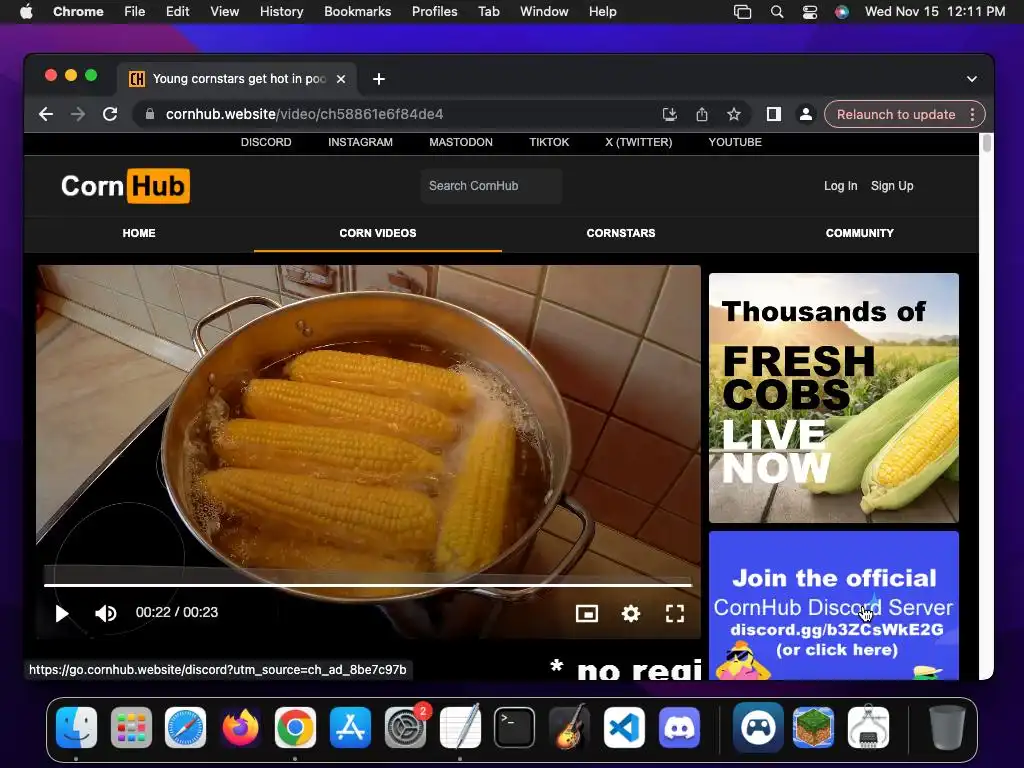The image size is (1024, 768).
Task: Play the corn video
Action: tap(61, 613)
